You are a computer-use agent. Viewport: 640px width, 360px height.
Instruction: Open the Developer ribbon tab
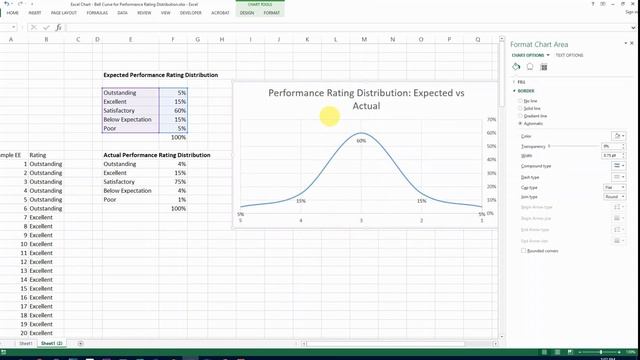191,13
